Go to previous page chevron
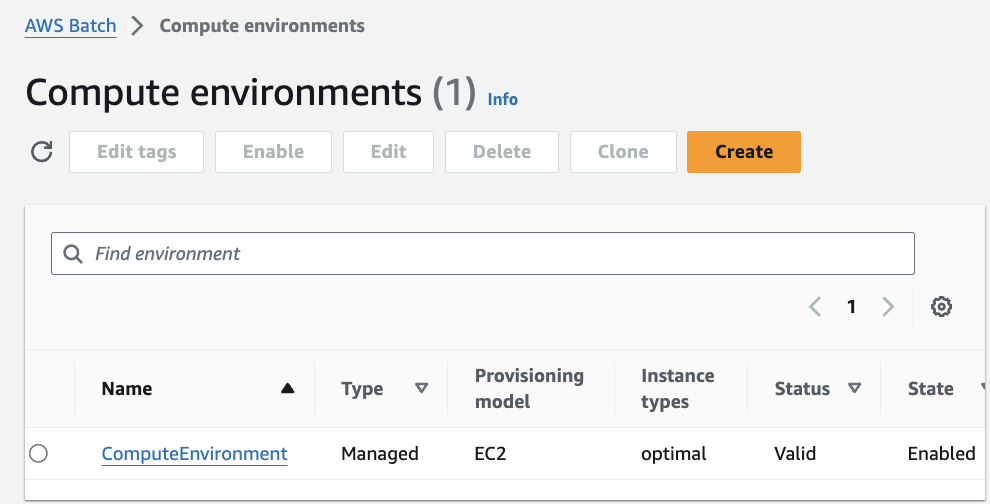 [x=815, y=307]
